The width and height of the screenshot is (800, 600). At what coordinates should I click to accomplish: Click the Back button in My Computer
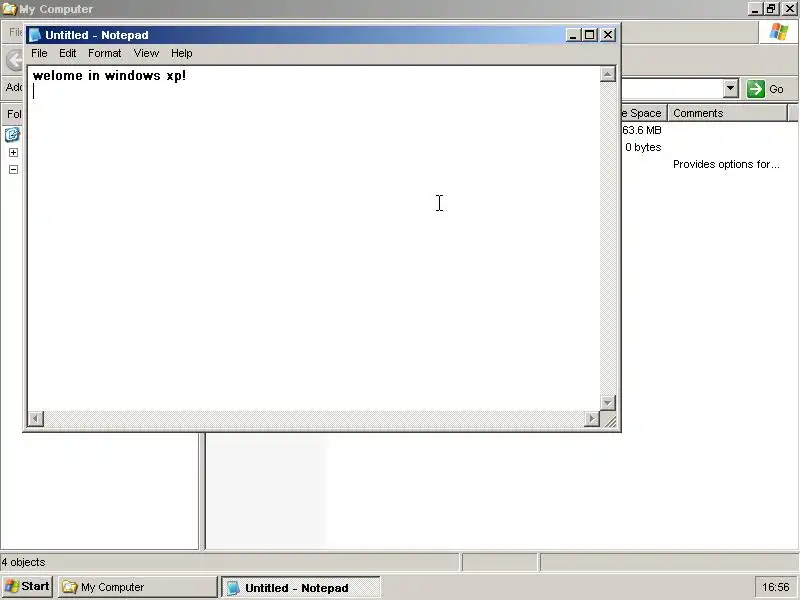(x=14, y=60)
